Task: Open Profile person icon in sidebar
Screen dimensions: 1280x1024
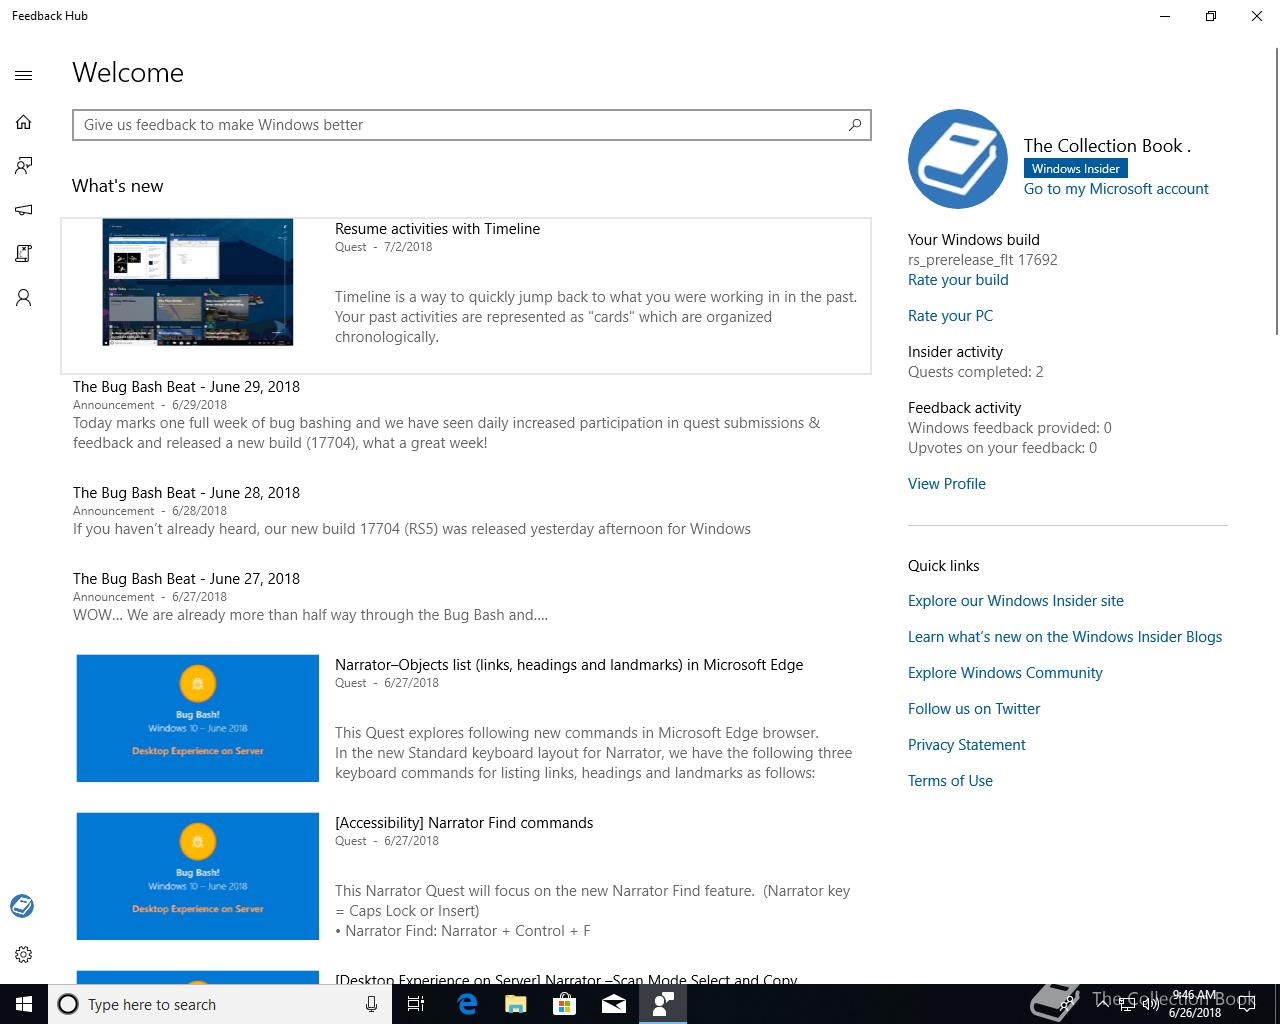Action: 24,298
